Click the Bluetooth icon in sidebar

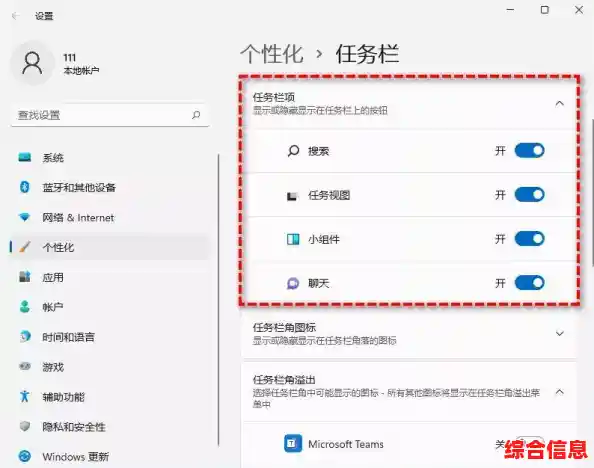[25, 187]
